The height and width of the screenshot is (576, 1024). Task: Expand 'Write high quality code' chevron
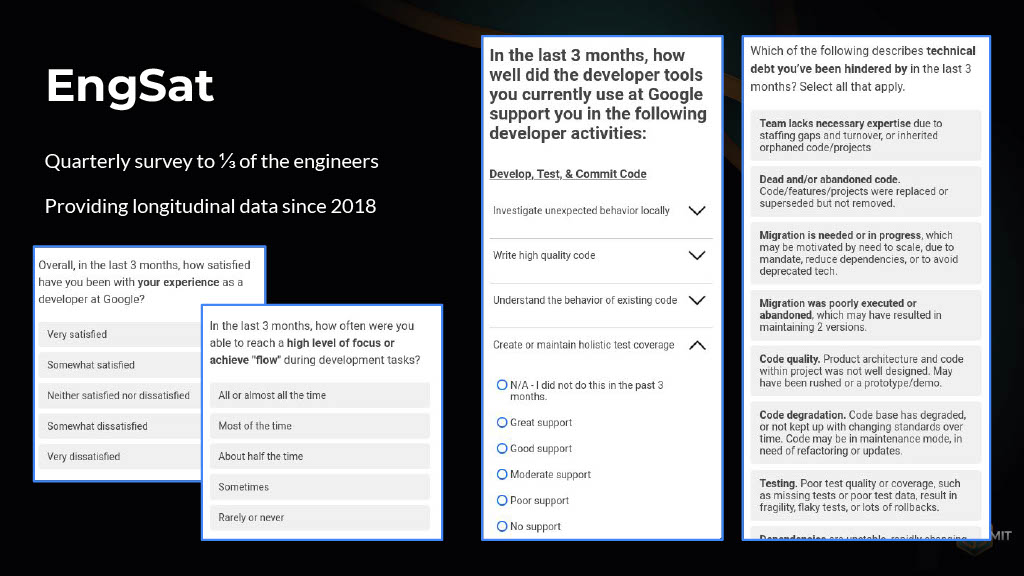[697, 255]
